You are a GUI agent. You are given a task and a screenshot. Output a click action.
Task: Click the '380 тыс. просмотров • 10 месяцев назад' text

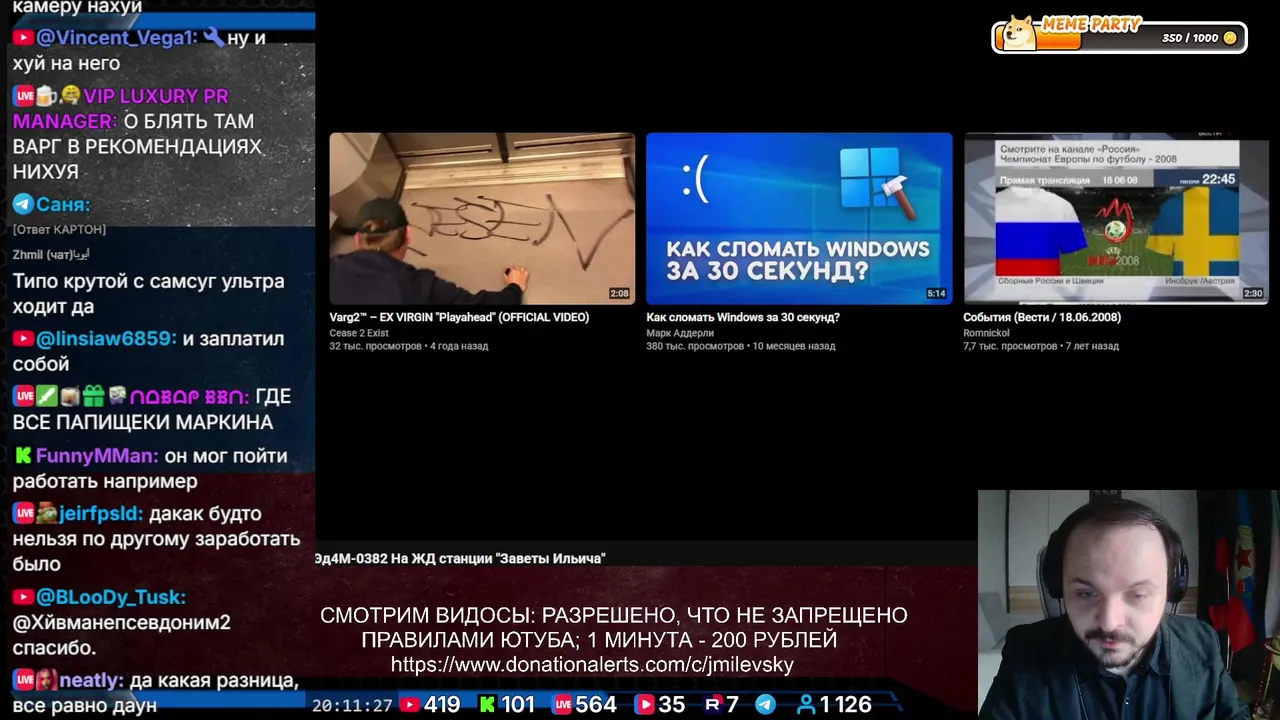741,346
